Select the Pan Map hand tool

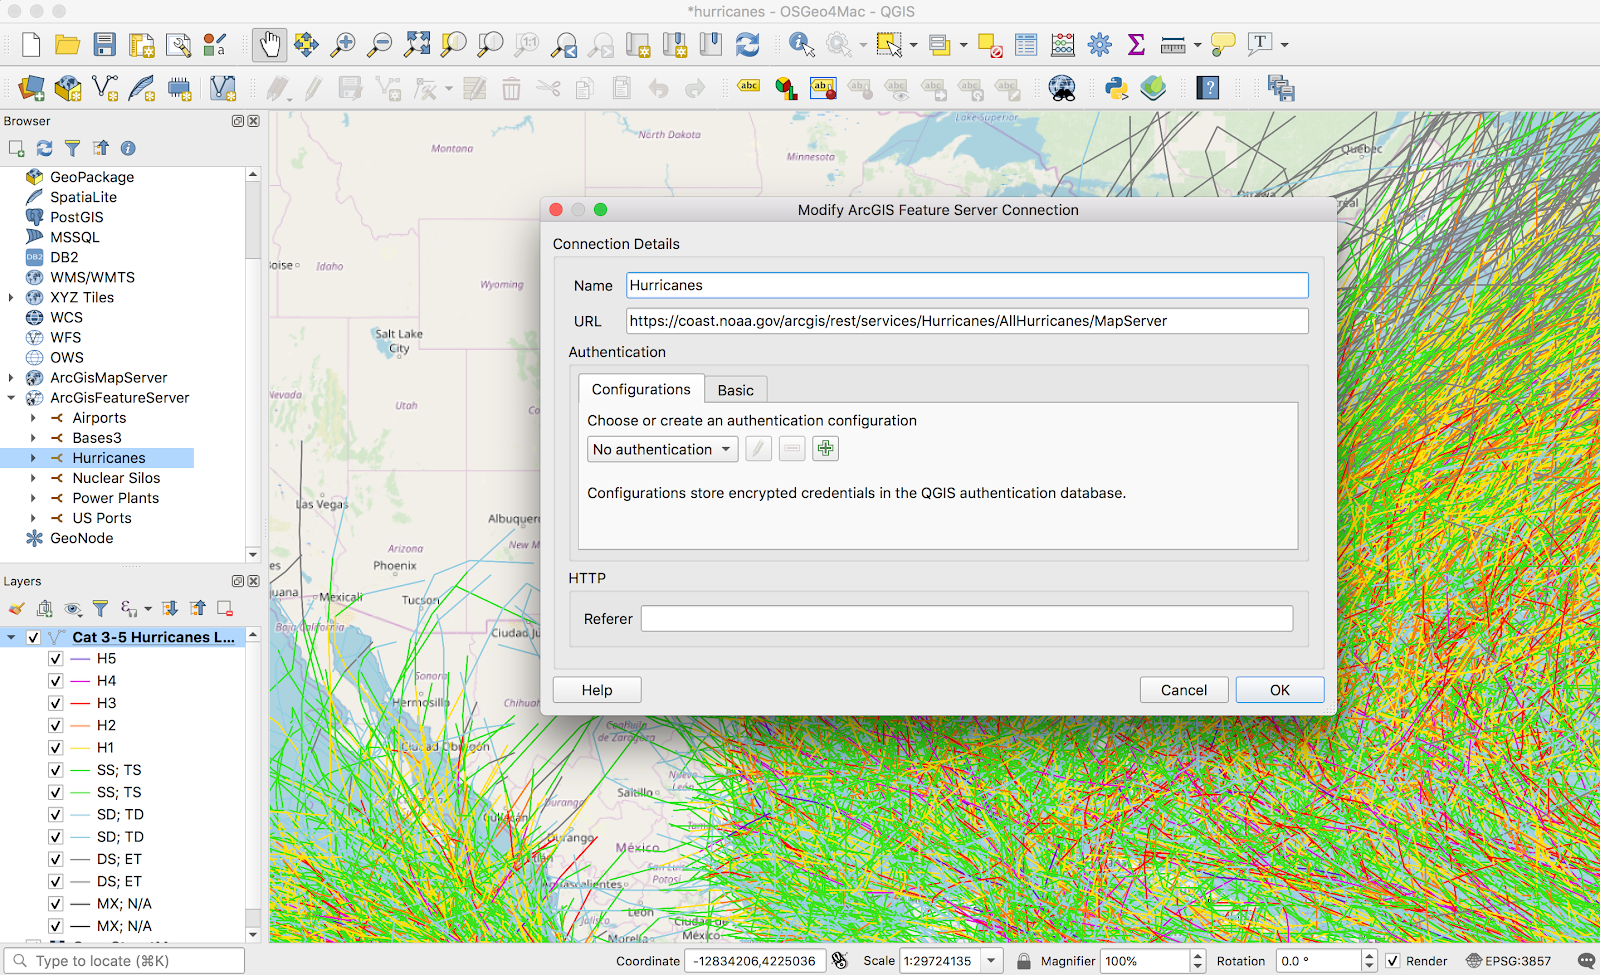pos(269,45)
